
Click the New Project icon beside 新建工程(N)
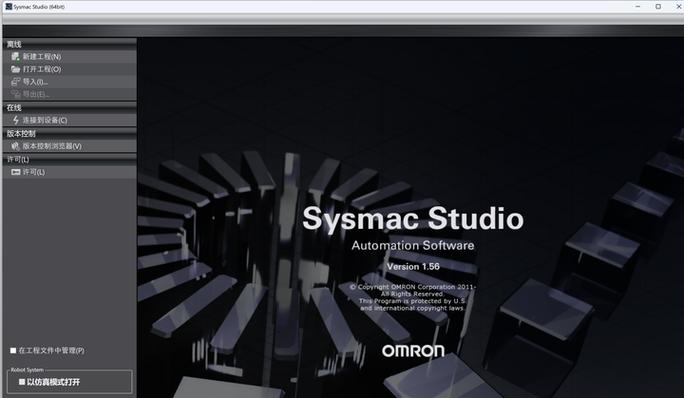[15, 56]
